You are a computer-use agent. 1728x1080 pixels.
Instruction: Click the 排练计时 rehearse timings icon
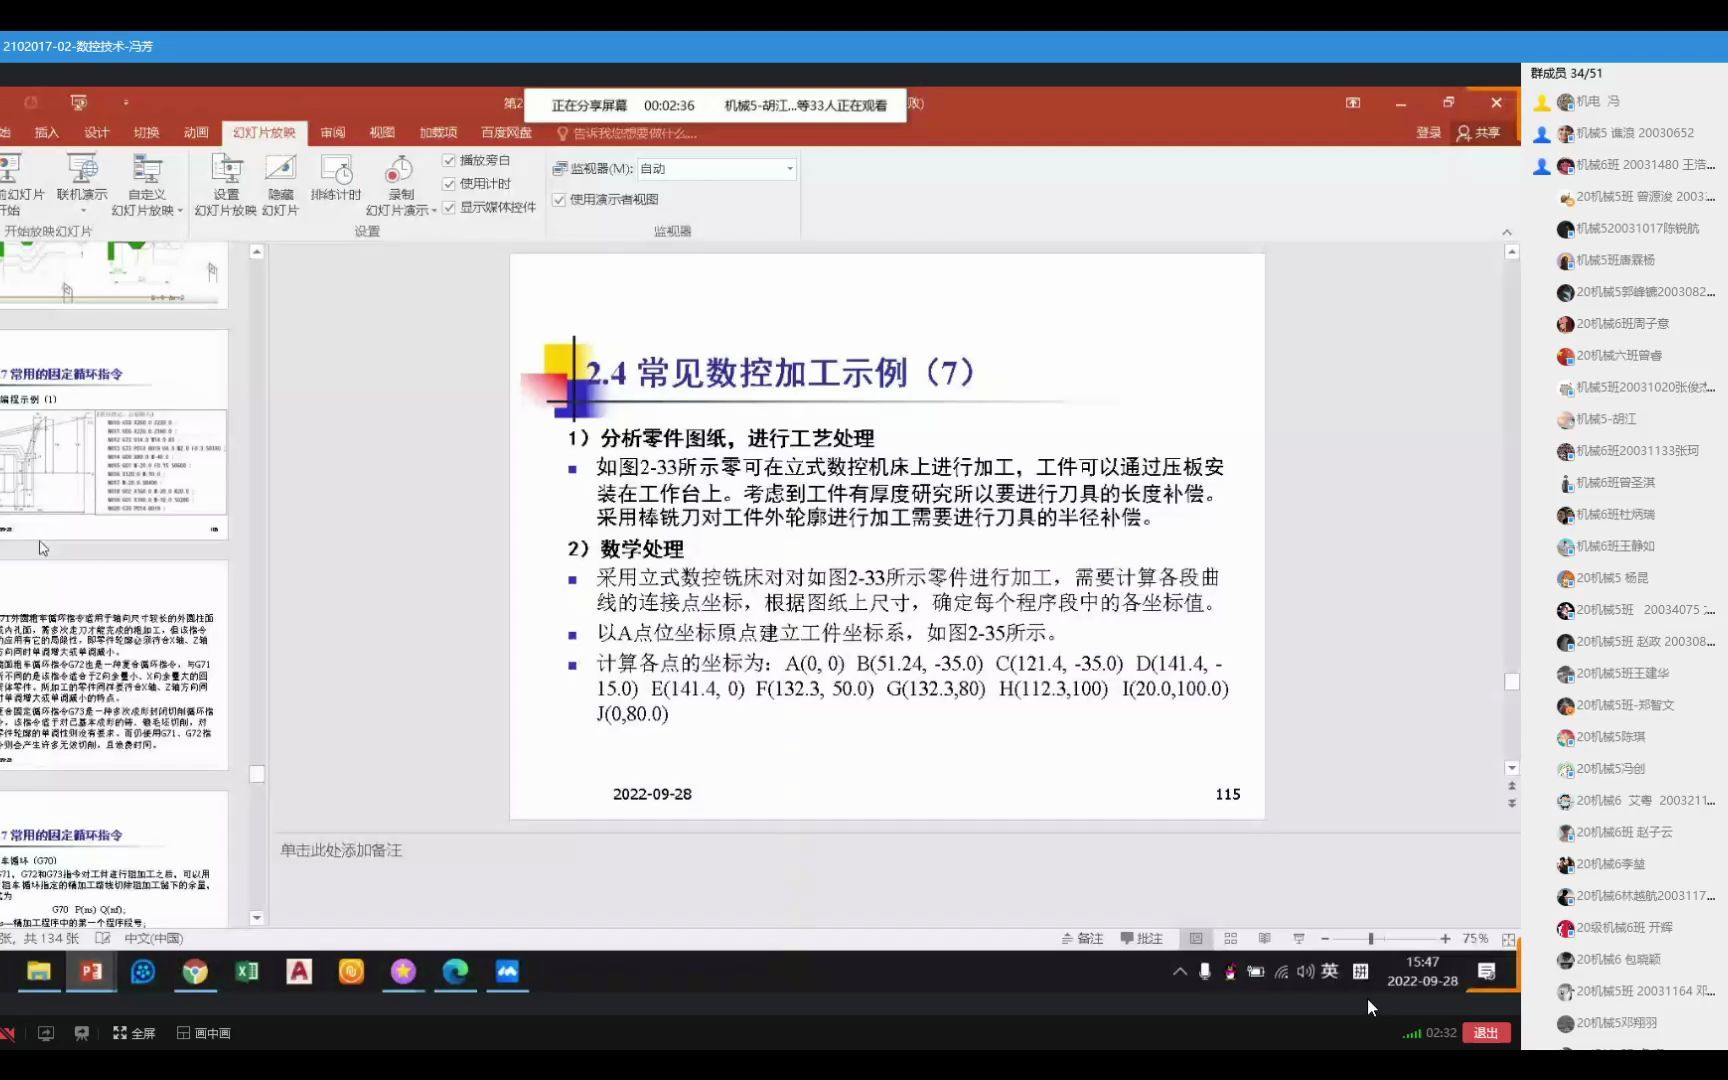click(x=336, y=169)
